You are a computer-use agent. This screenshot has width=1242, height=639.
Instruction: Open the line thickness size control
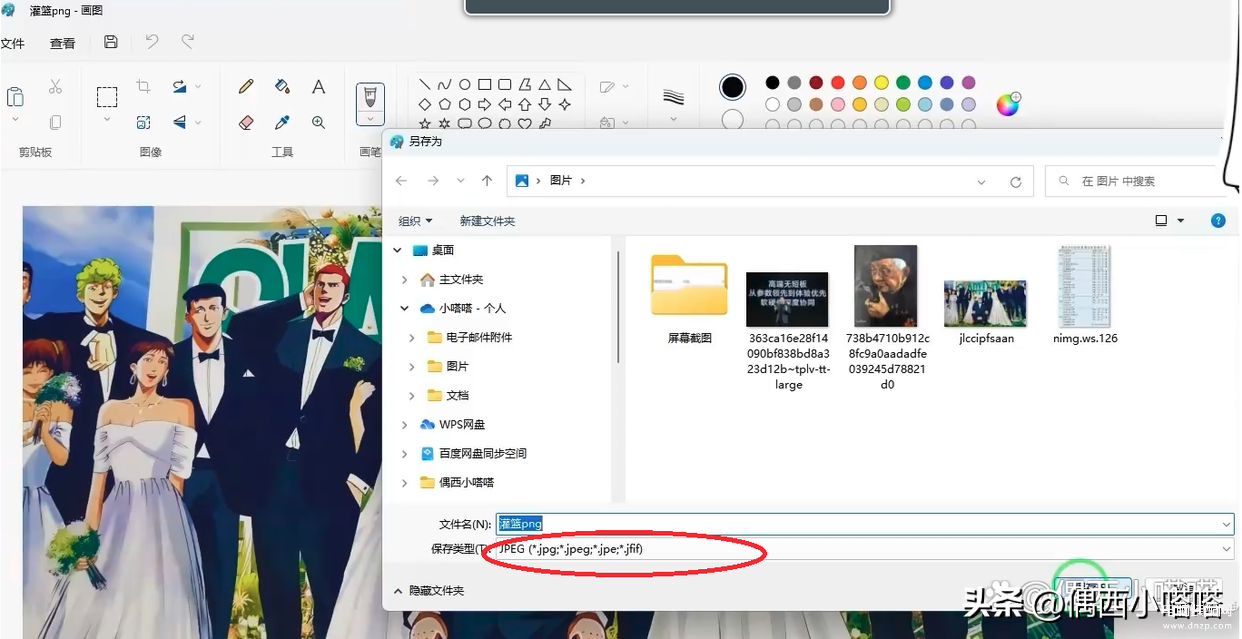pos(673,98)
